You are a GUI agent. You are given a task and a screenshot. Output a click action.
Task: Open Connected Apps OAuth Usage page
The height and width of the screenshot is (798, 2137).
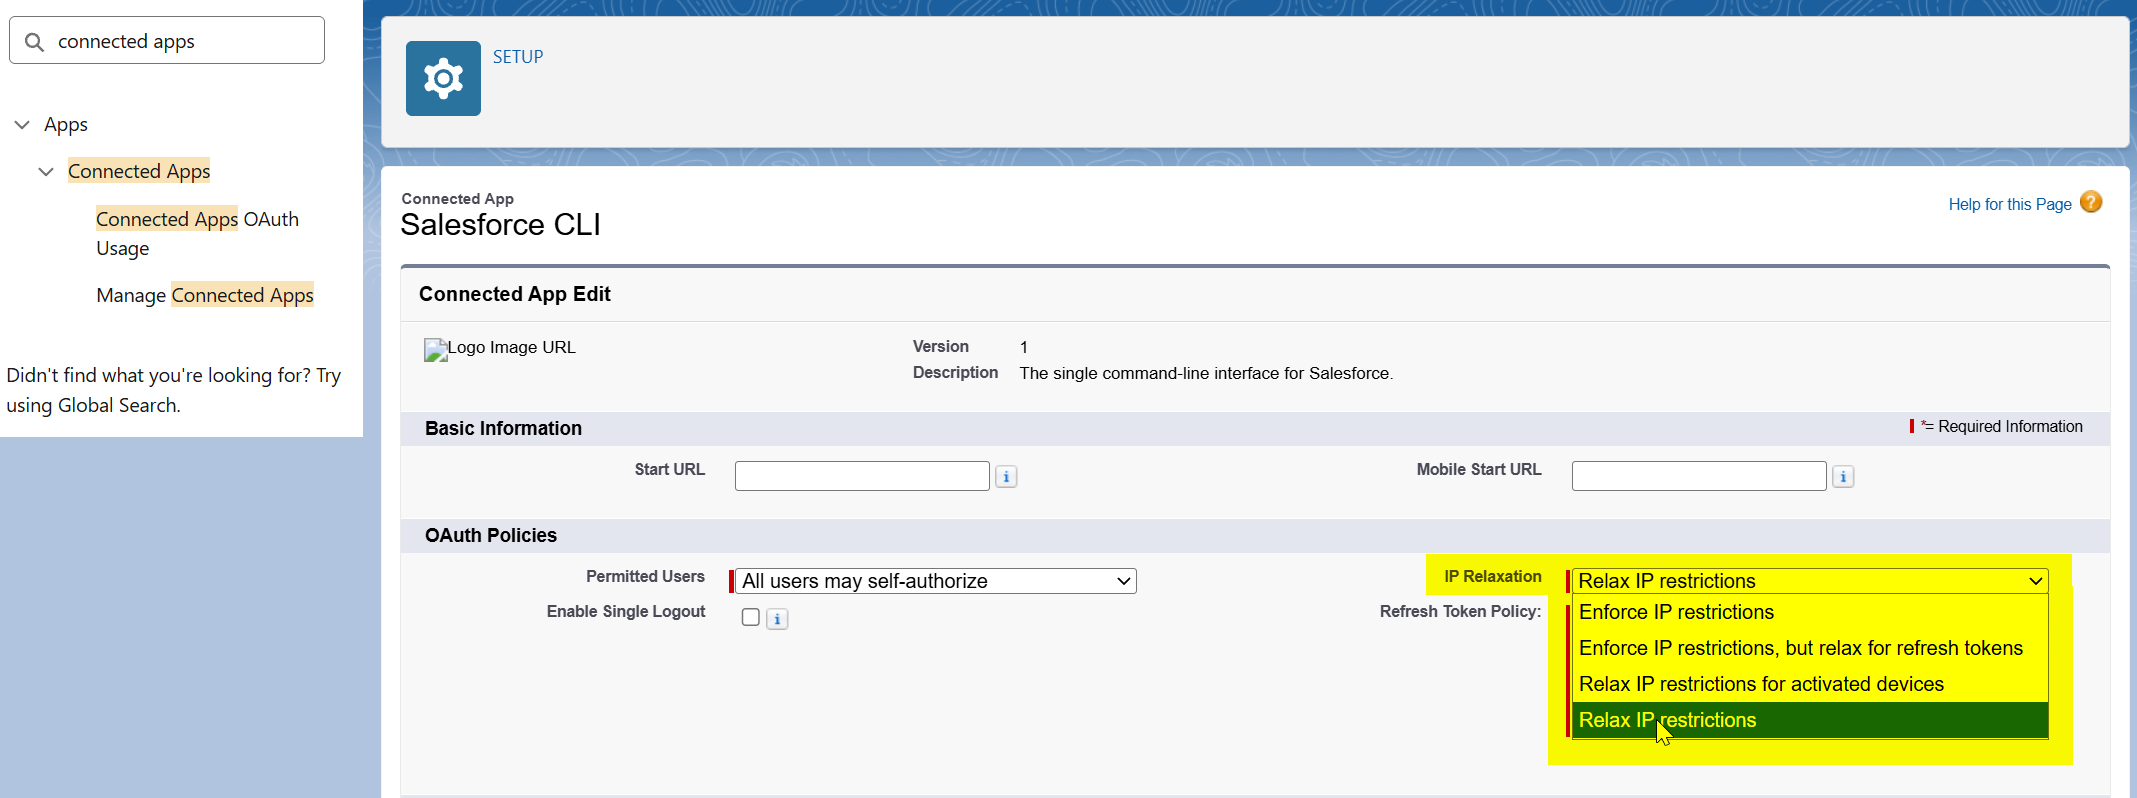[197, 234]
